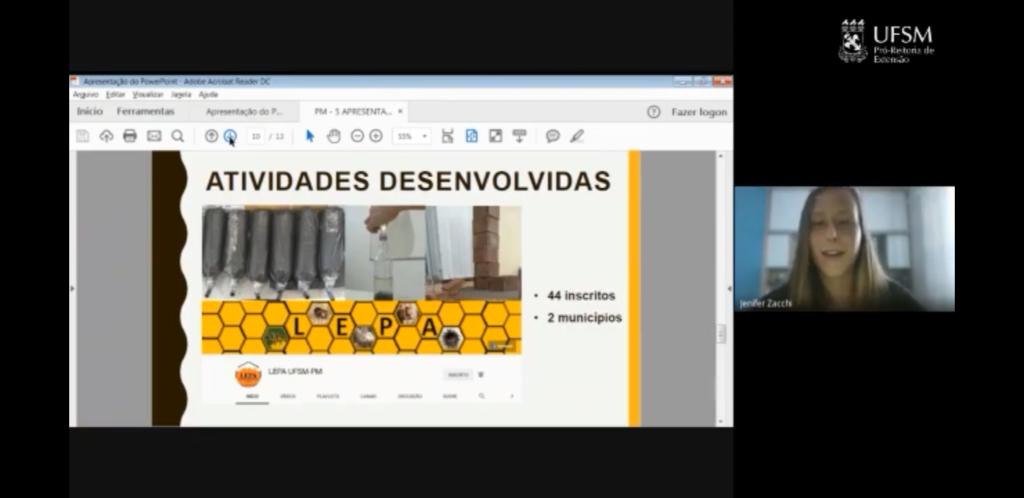Open the Visualizar menu

pos(148,94)
